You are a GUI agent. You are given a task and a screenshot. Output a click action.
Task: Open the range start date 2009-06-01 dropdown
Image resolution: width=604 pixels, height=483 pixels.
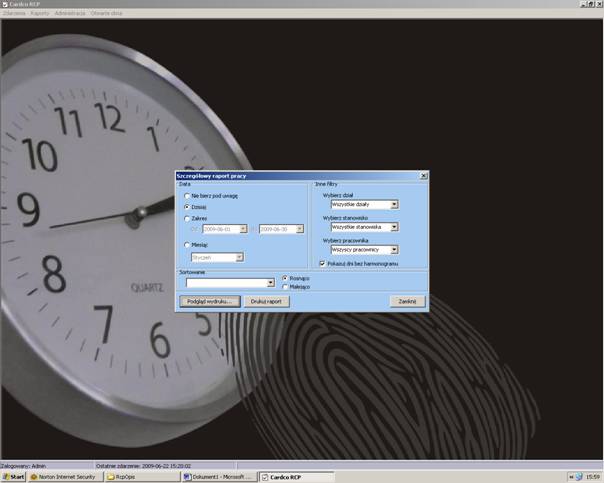pos(243,229)
